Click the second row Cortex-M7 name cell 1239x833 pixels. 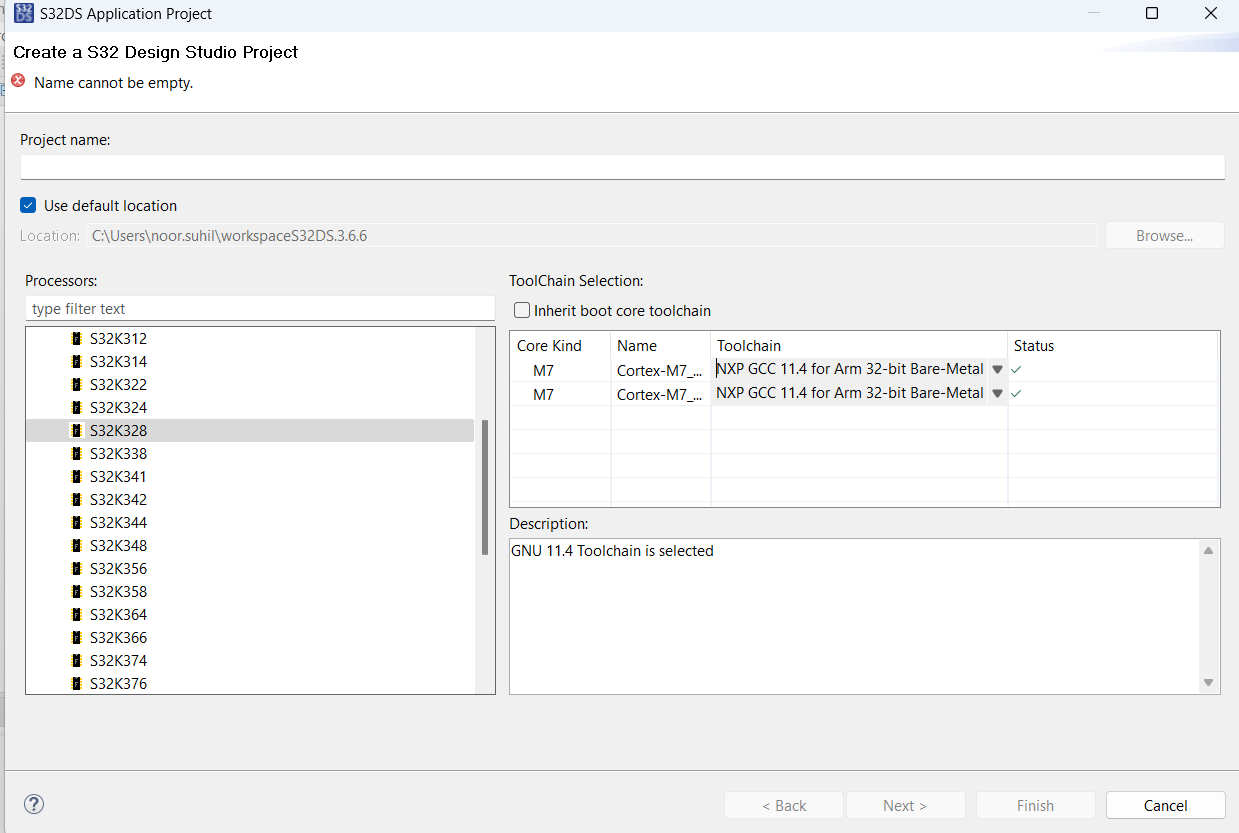pos(661,395)
